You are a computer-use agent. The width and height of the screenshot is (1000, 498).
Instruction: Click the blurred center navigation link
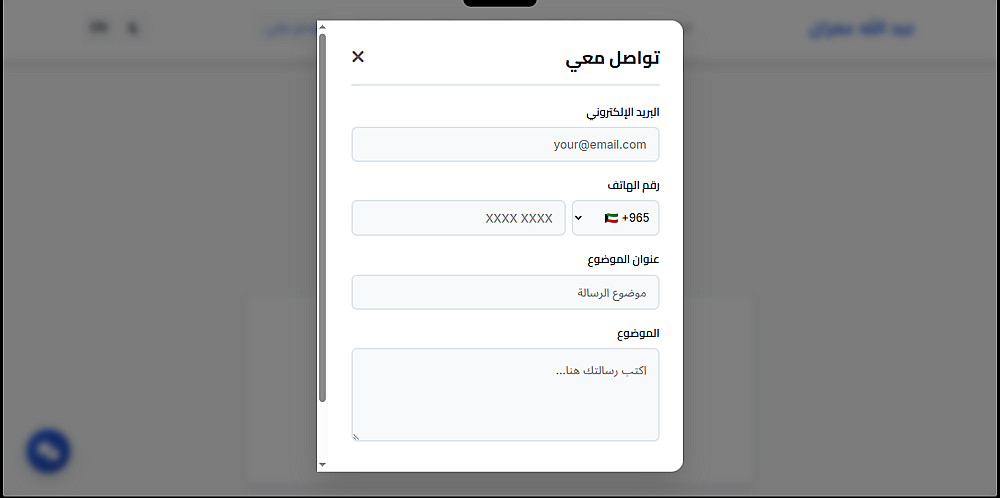point(288,28)
